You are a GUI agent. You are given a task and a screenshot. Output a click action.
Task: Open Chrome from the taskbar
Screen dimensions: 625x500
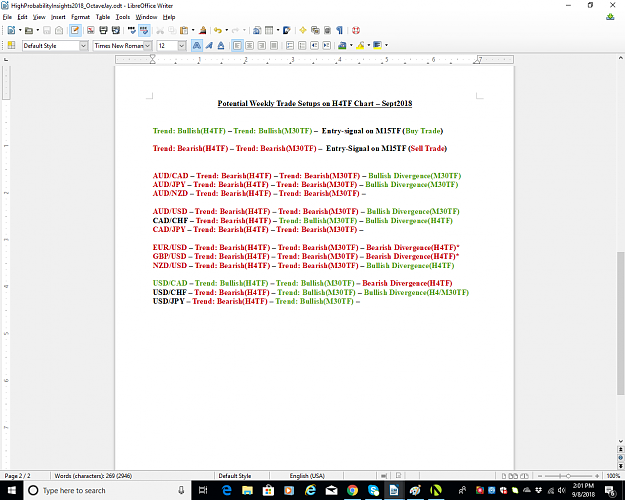[x=352, y=490]
